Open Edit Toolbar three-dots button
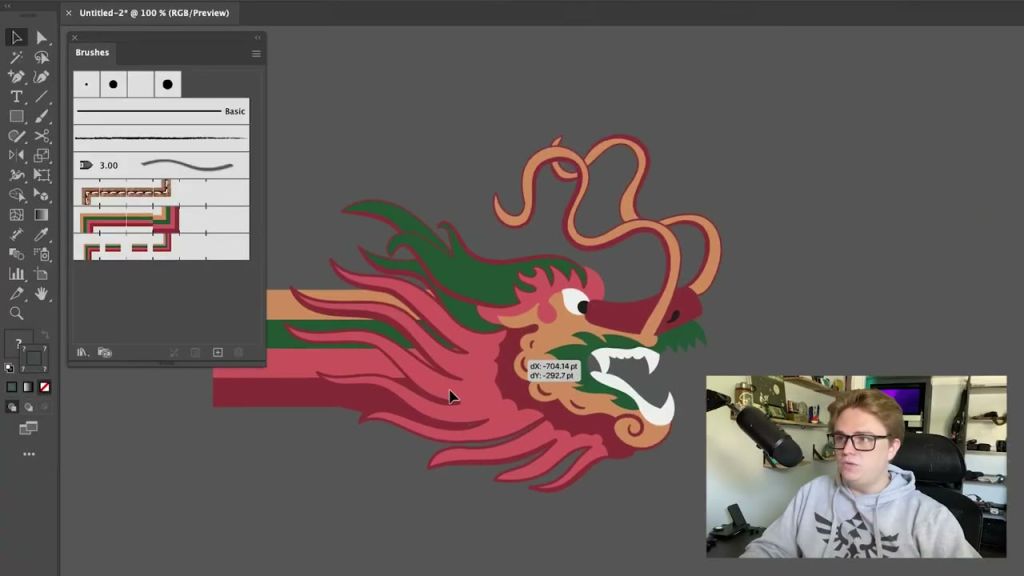This screenshot has width=1024, height=576. [x=29, y=454]
